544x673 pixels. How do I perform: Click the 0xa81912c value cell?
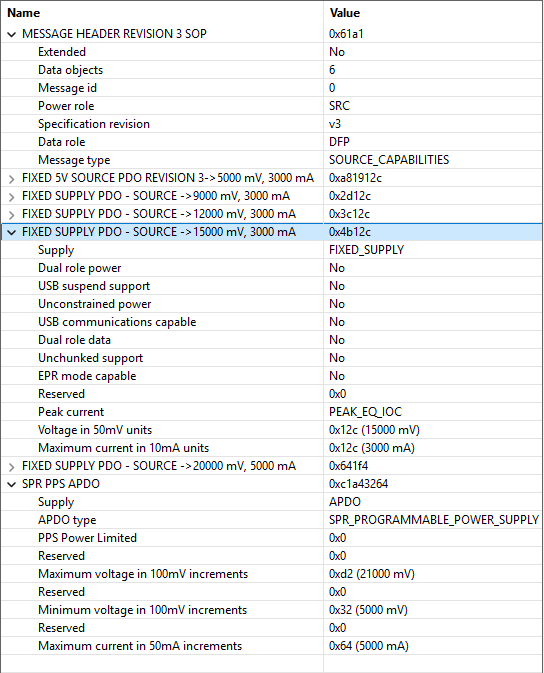[x=356, y=178]
